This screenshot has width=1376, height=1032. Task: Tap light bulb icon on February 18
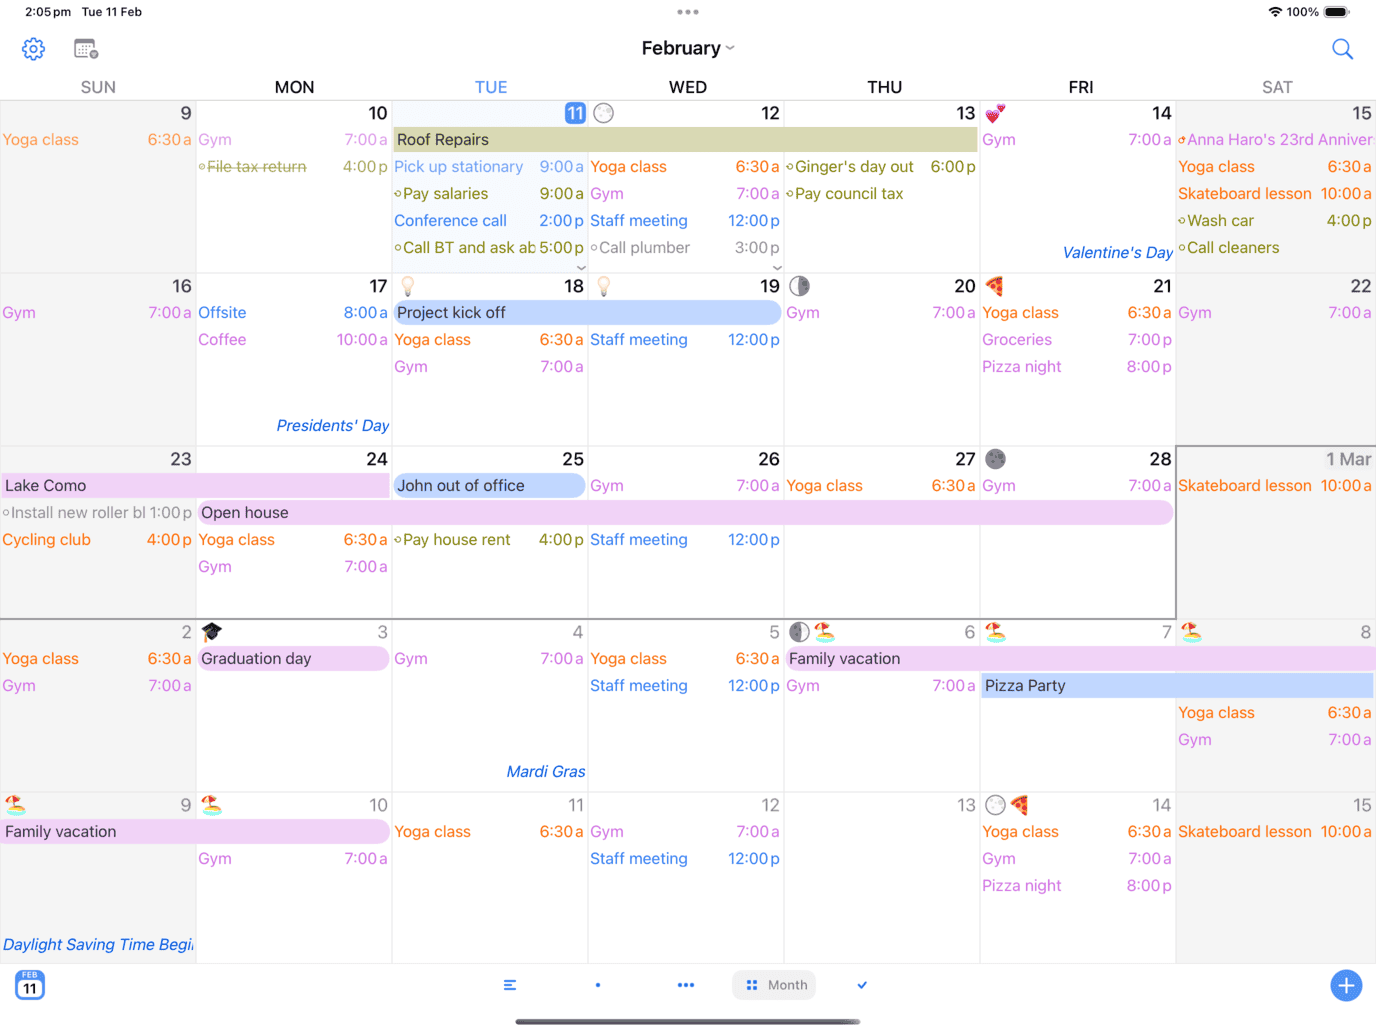[x=407, y=286]
